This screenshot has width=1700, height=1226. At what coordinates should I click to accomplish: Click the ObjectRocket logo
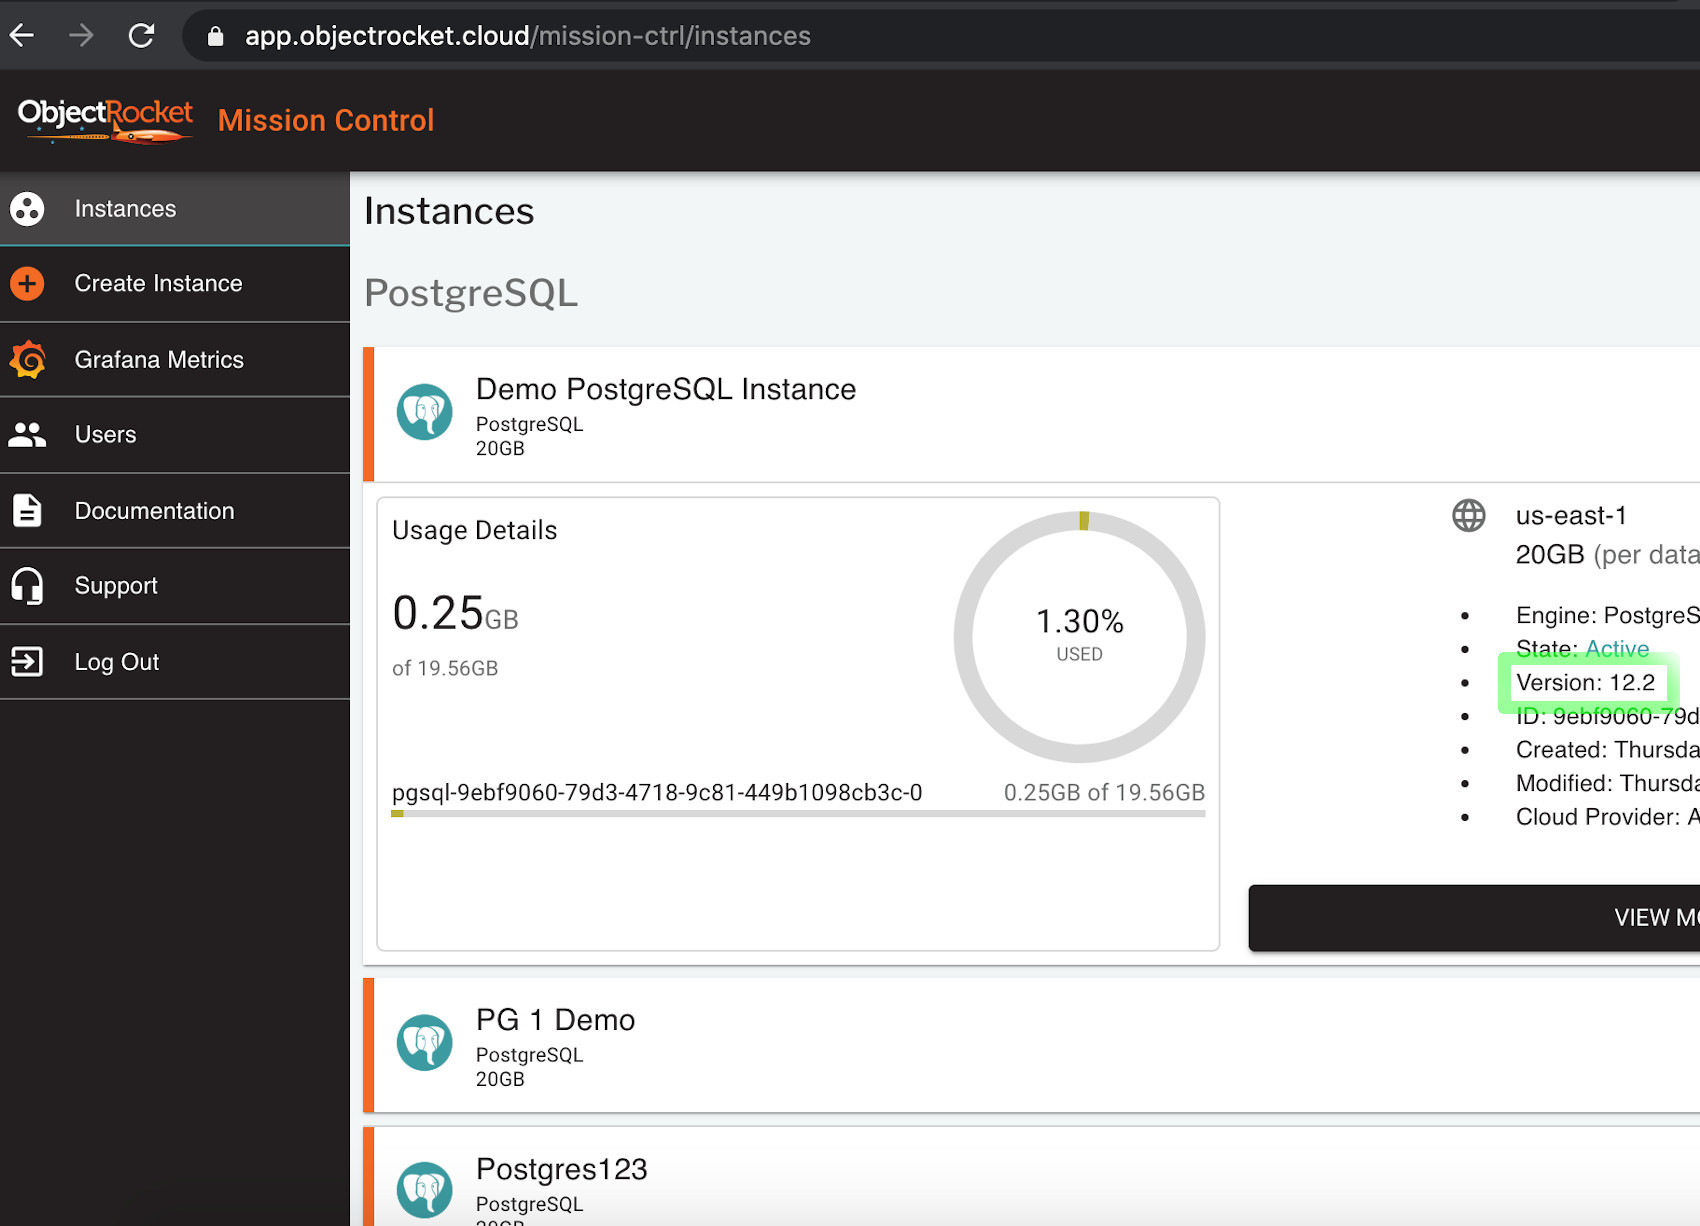click(105, 120)
